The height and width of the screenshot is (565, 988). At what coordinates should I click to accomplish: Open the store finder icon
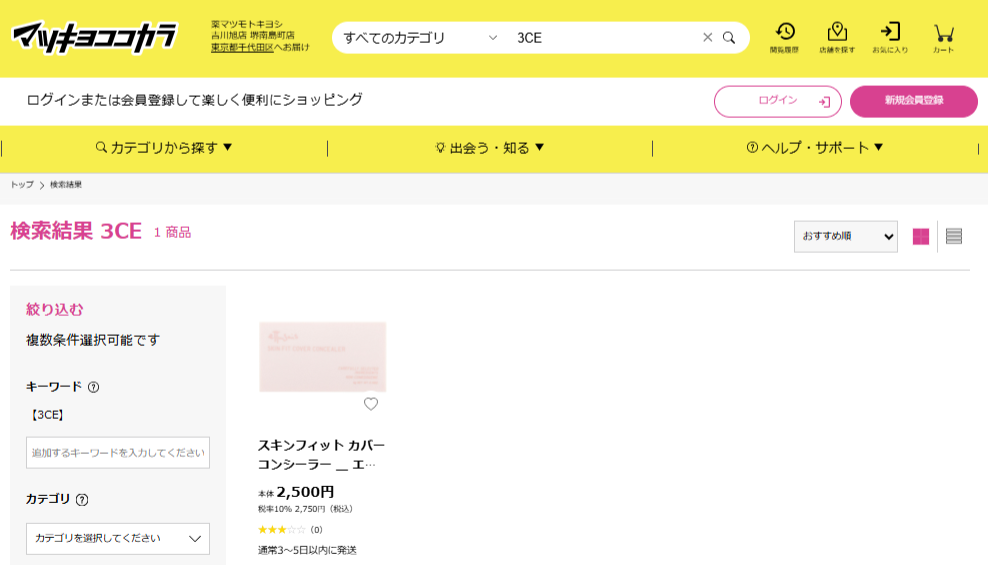[837, 38]
